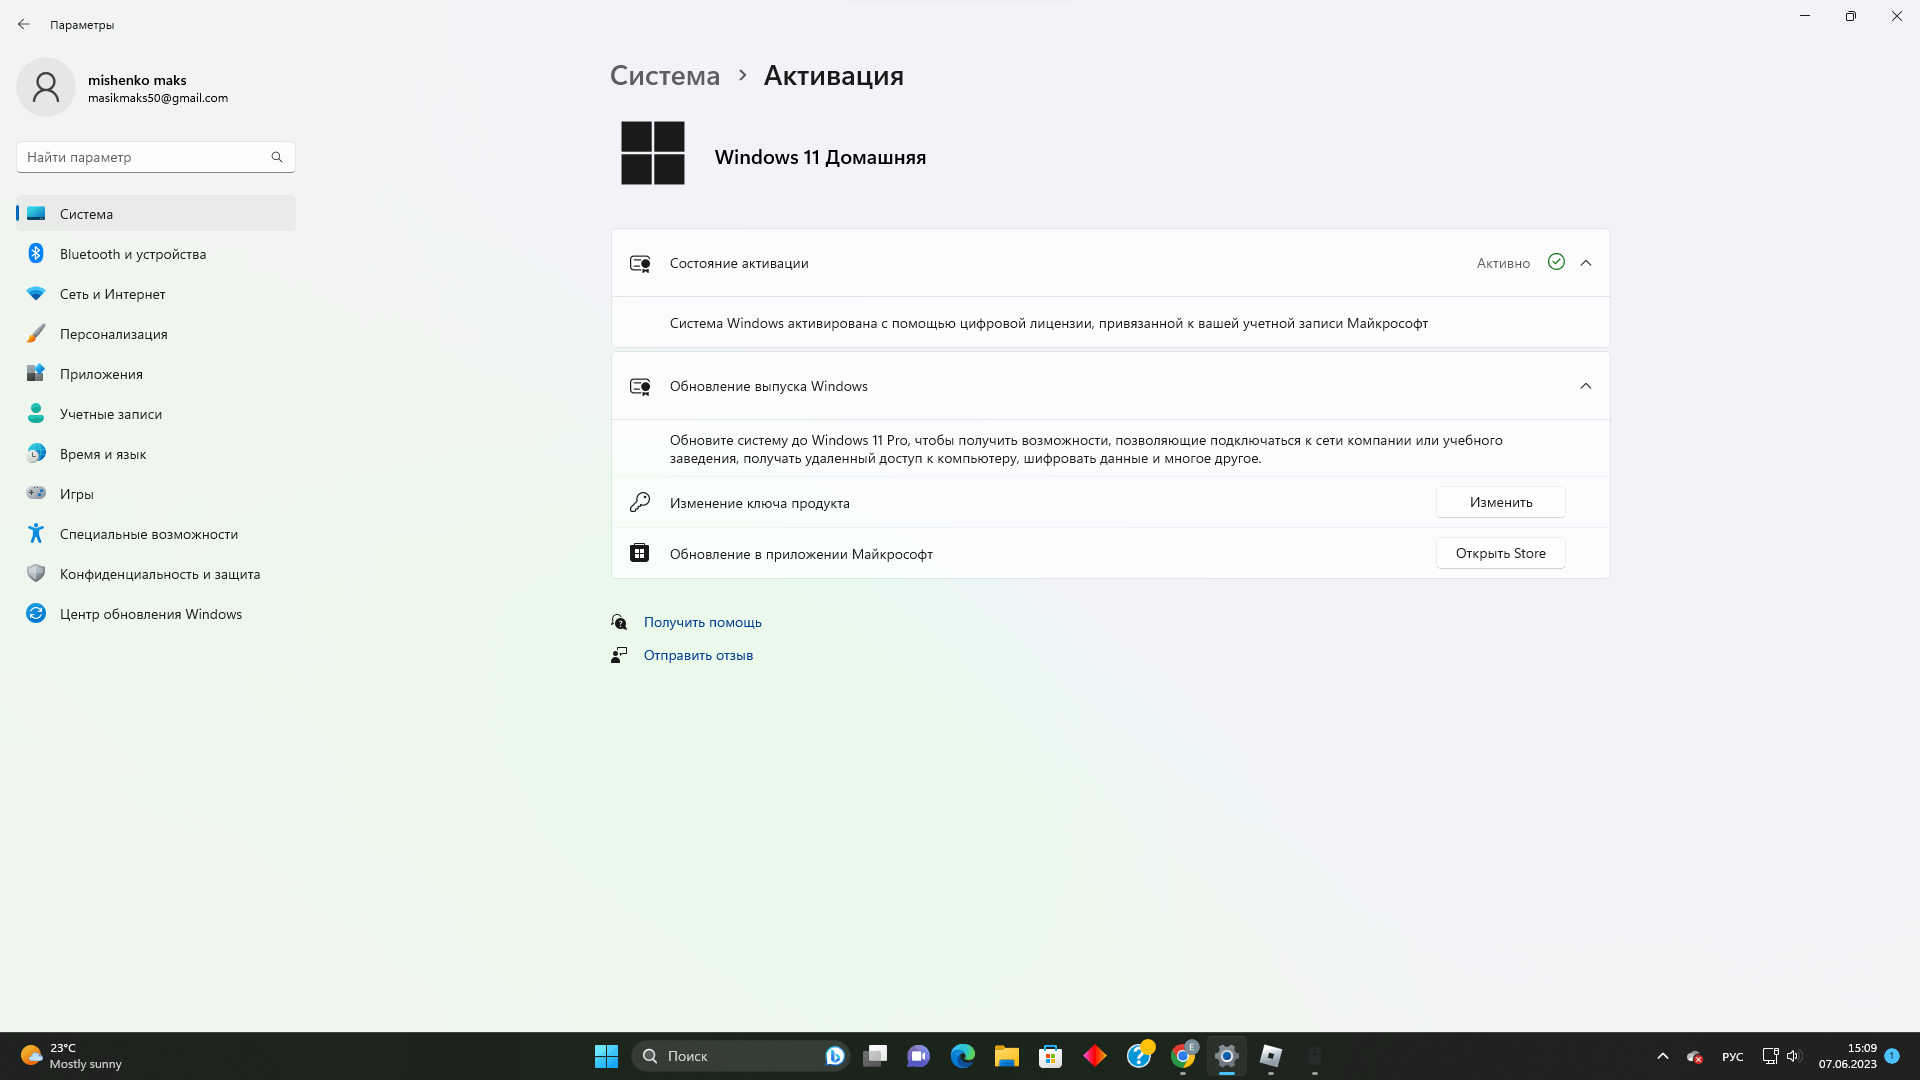Switch input language РУС
The height and width of the screenshot is (1080, 1920).
click(x=1733, y=1056)
